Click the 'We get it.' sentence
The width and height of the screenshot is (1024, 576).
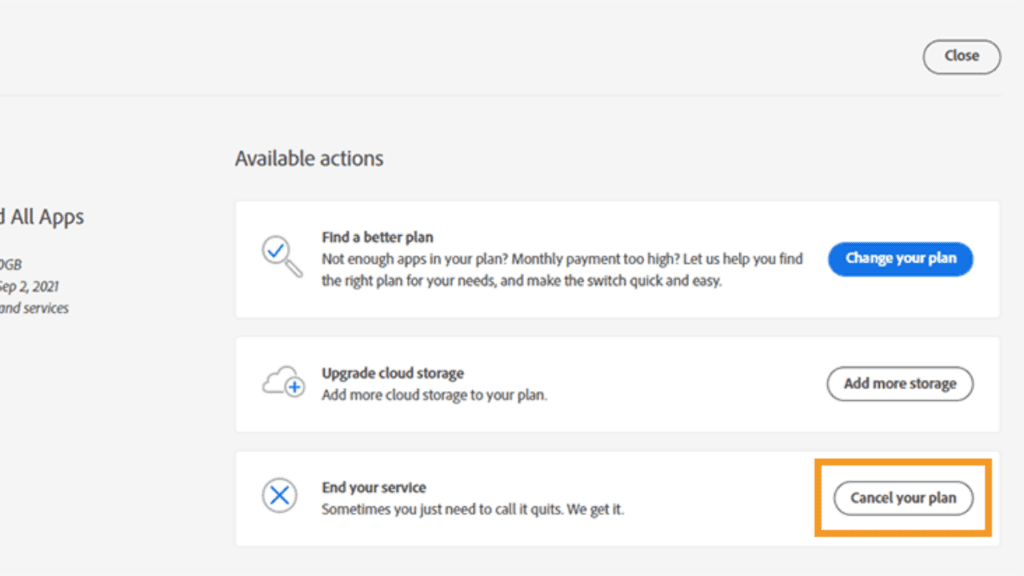599,510
